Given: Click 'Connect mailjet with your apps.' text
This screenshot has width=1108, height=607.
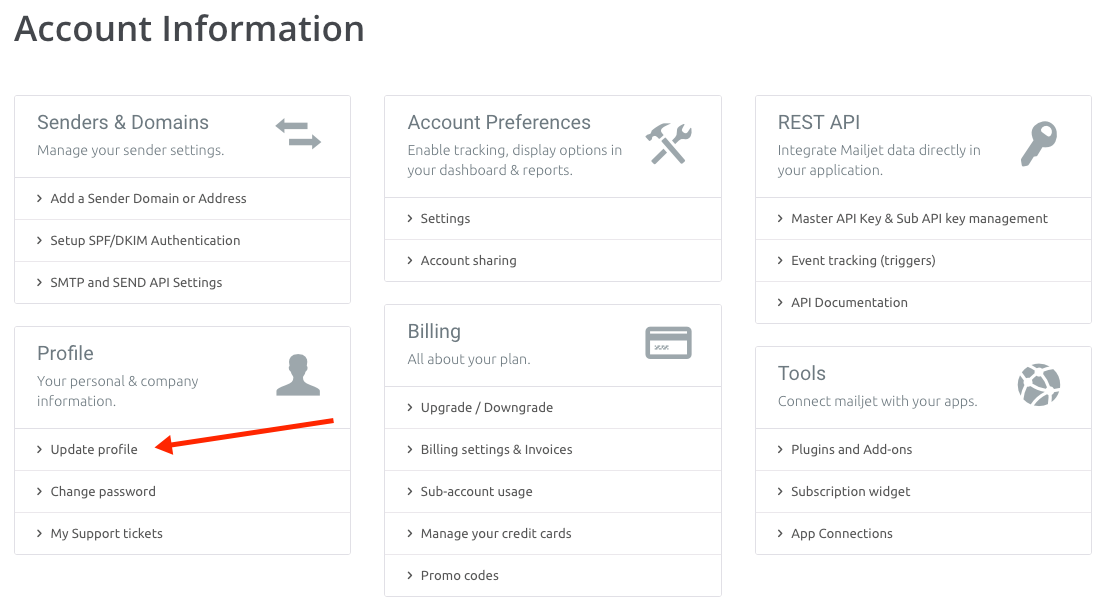Looking at the screenshot, I should pos(878,401).
